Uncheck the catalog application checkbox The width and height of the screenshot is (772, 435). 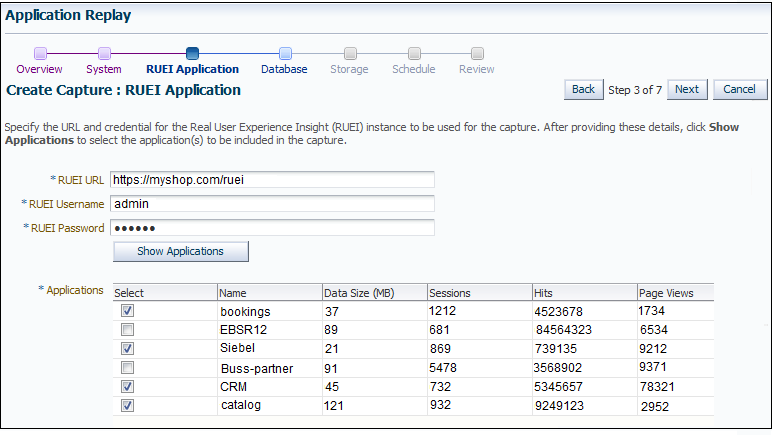click(128, 405)
